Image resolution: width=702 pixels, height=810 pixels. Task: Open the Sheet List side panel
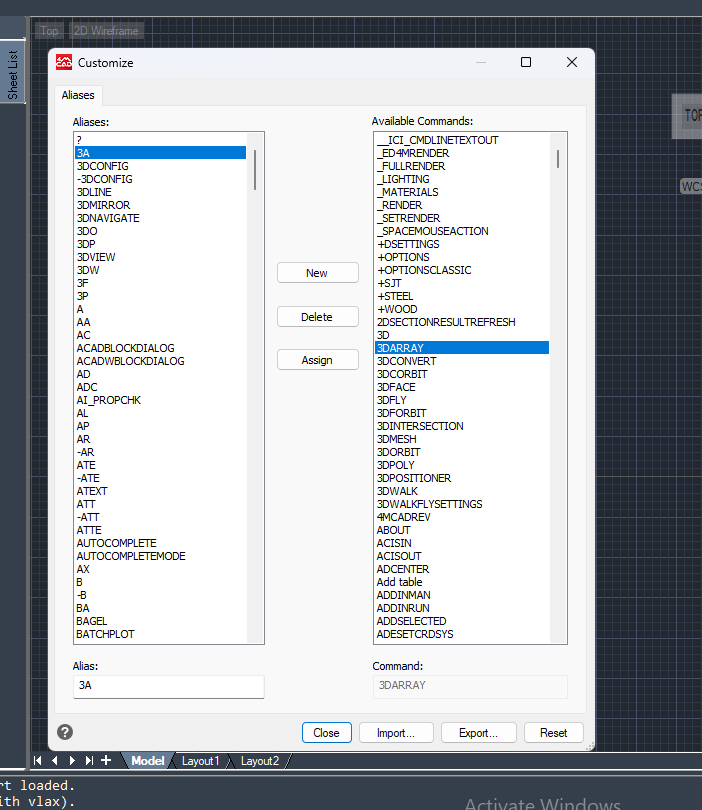13,74
